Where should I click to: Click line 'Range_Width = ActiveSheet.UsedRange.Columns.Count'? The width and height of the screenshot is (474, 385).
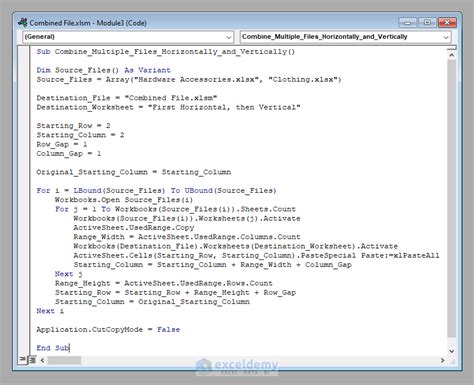click(x=187, y=237)
